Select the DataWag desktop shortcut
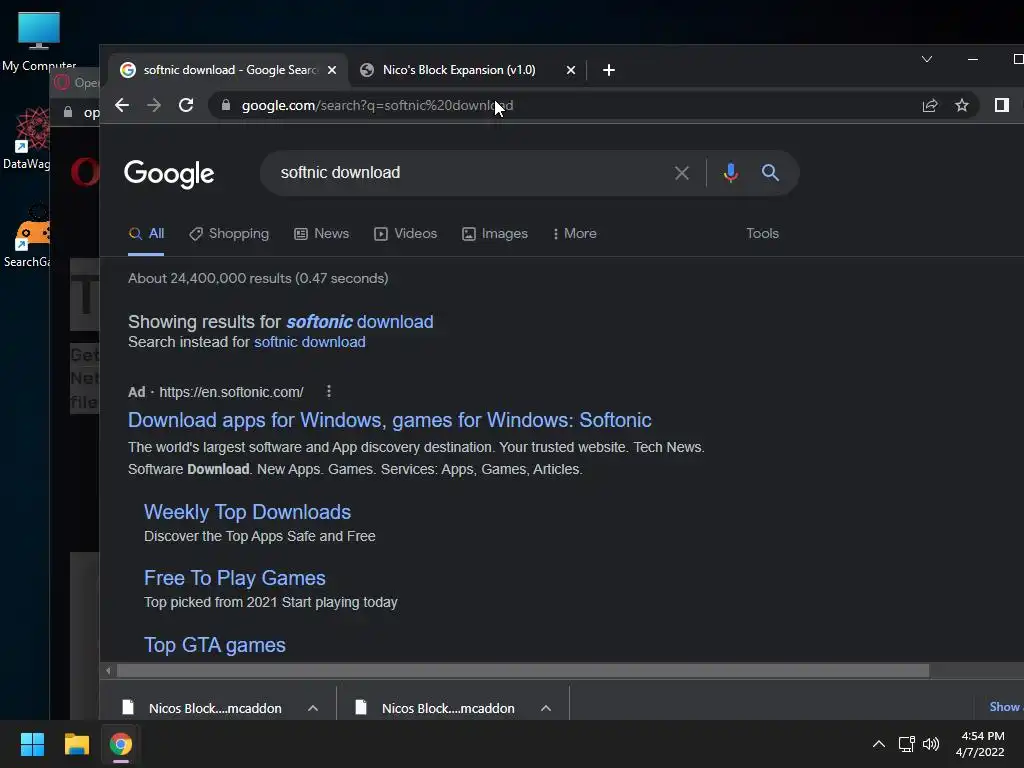This screenshot has height=768, width=1024. click(x=27, y=139)
